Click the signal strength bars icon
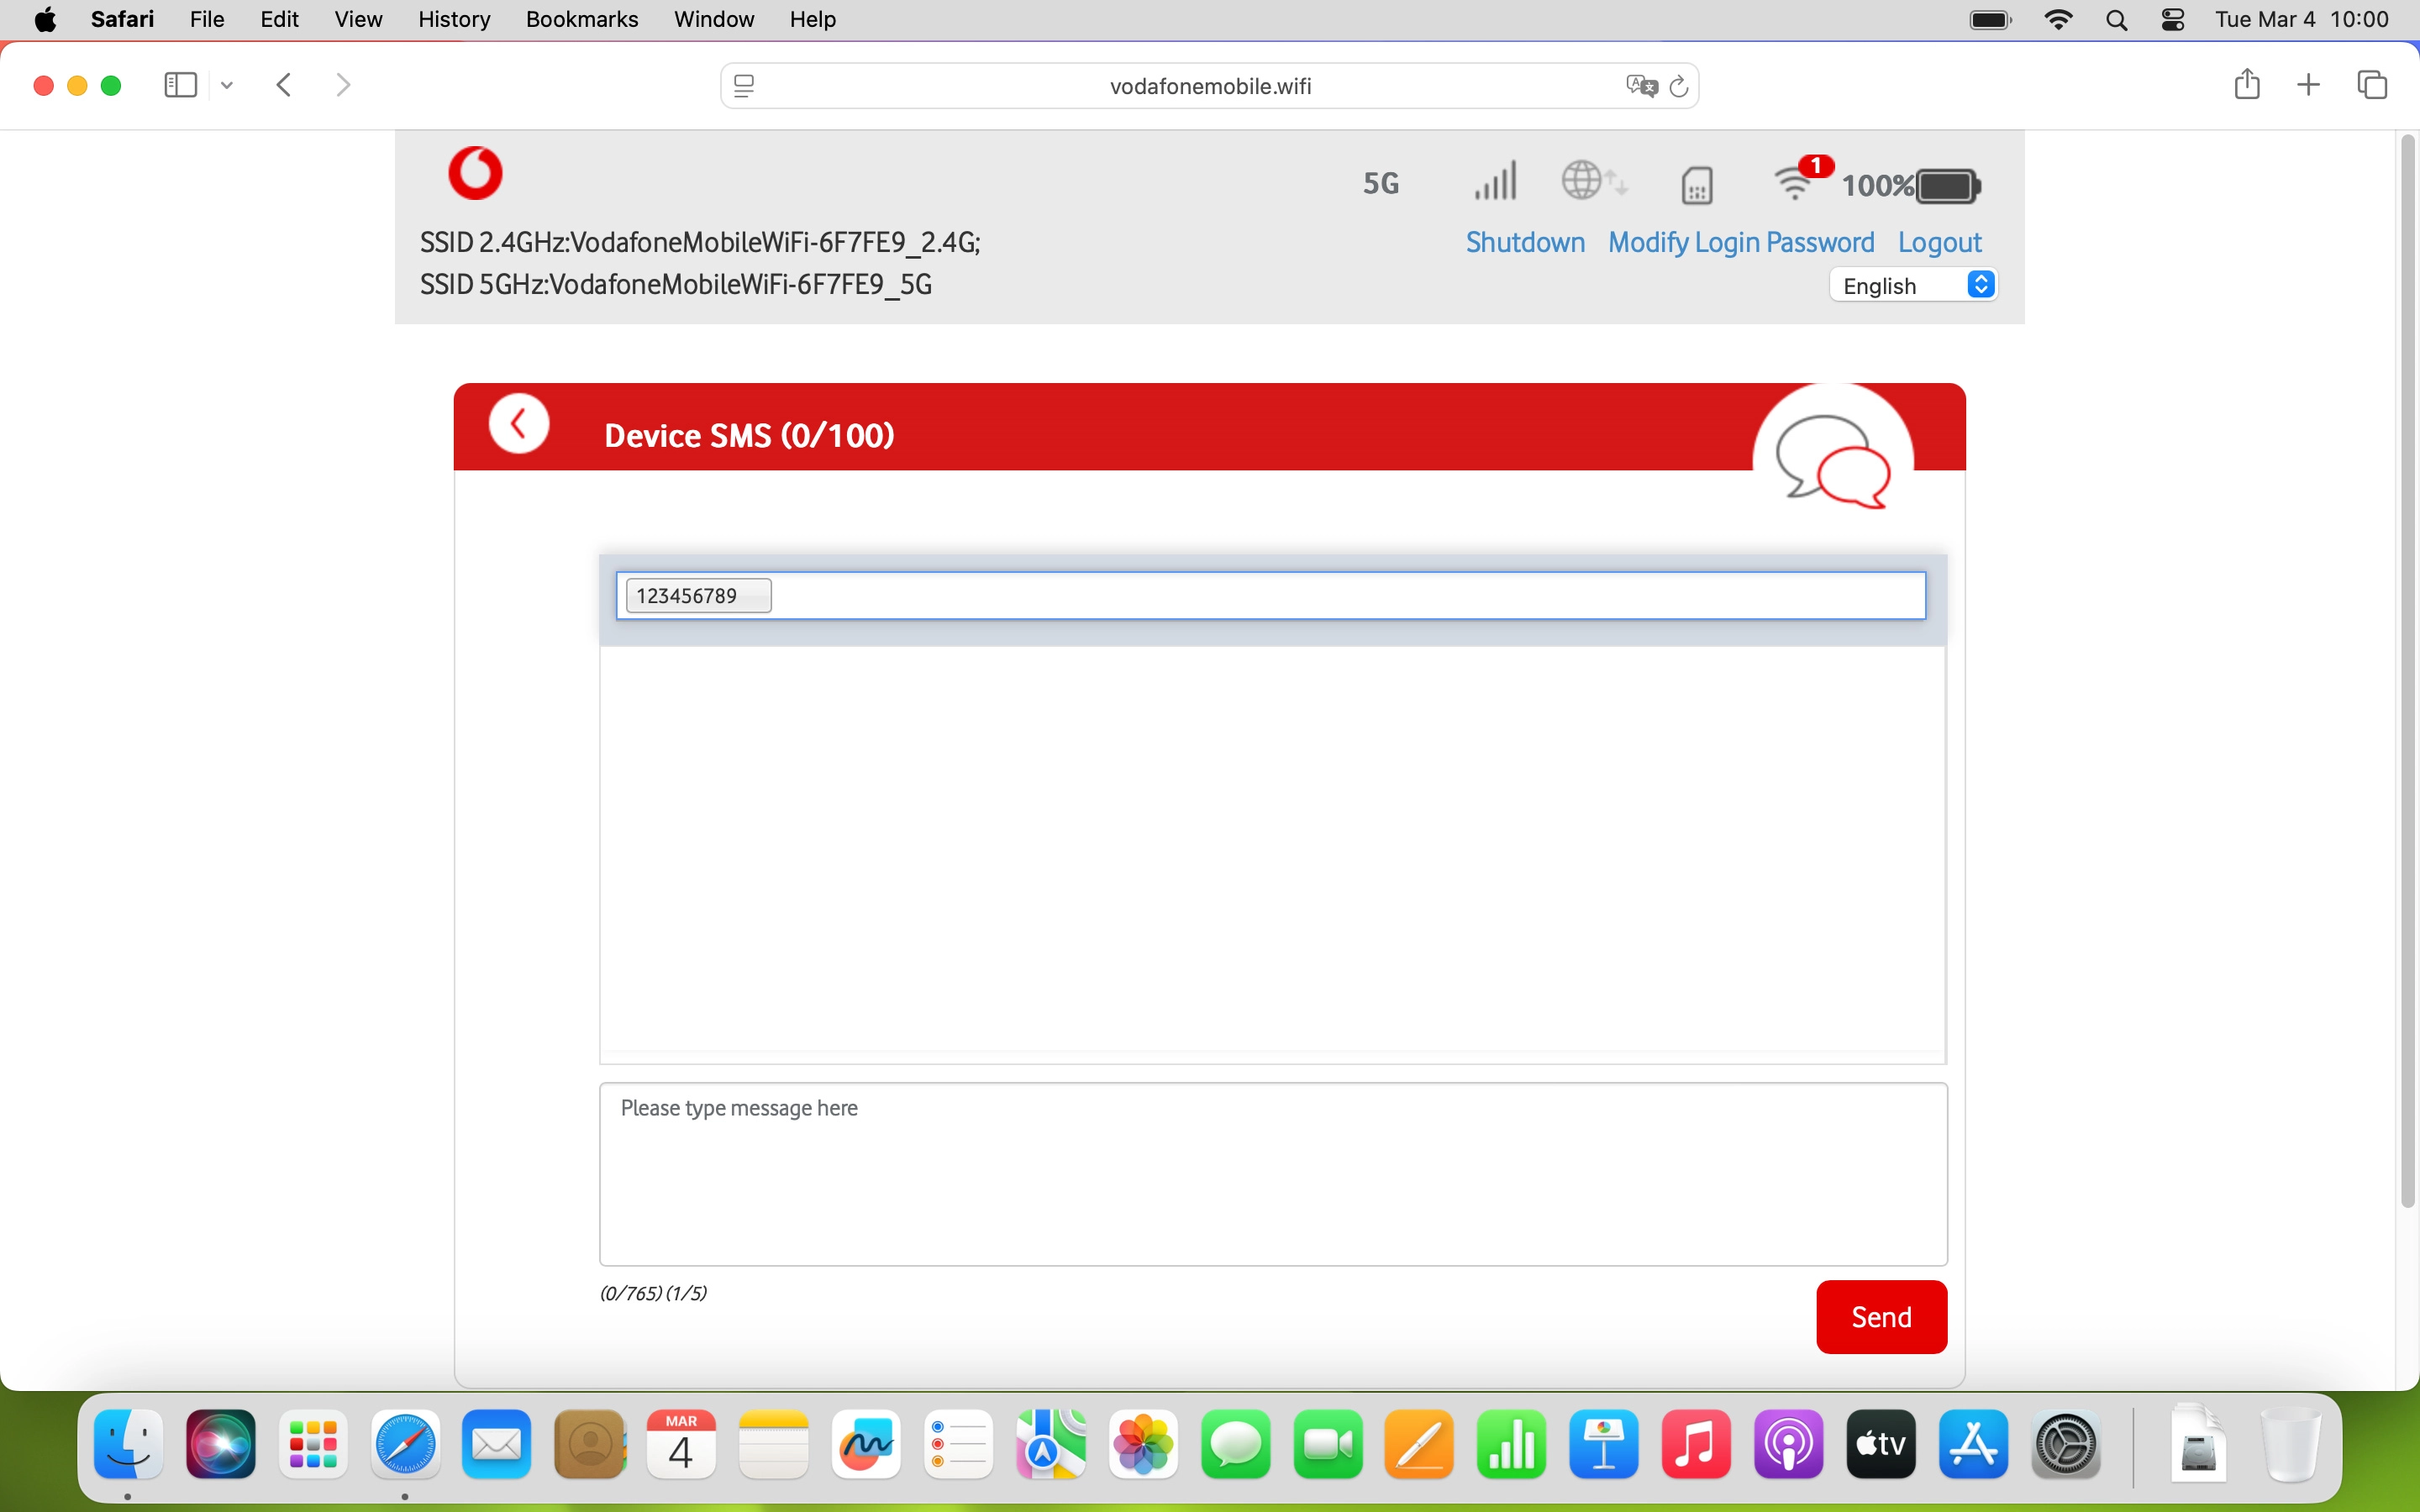Image resolution: width=2420 pixels, height=1512 pixels. [x=1495, y=182]
